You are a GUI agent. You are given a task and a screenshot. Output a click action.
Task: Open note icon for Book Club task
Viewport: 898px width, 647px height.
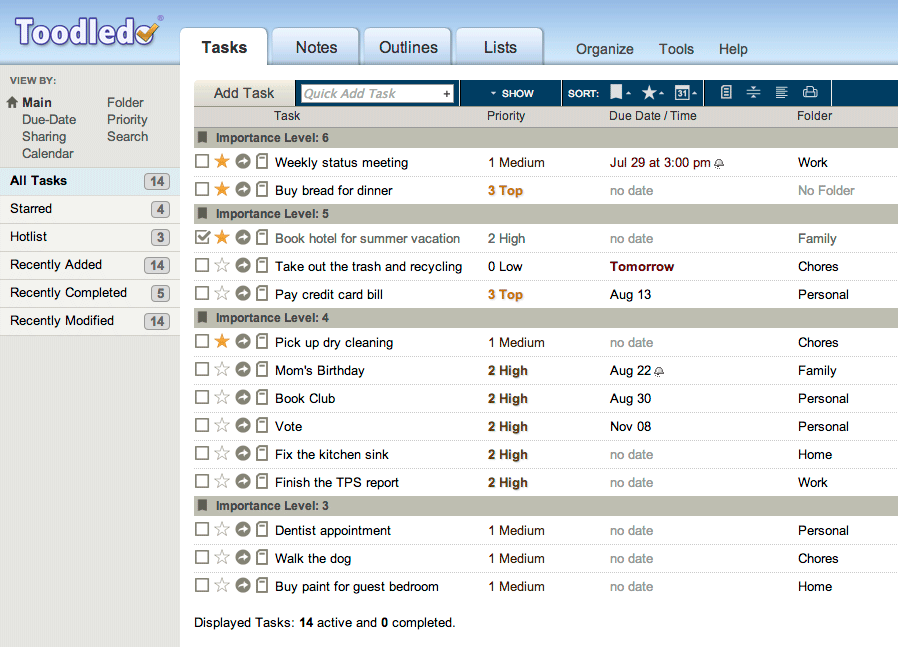(262, 398)
